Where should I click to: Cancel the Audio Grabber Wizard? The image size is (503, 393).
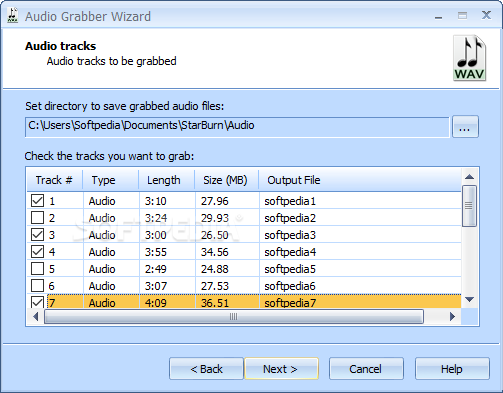pyautogui.click(x=366, y=369)
